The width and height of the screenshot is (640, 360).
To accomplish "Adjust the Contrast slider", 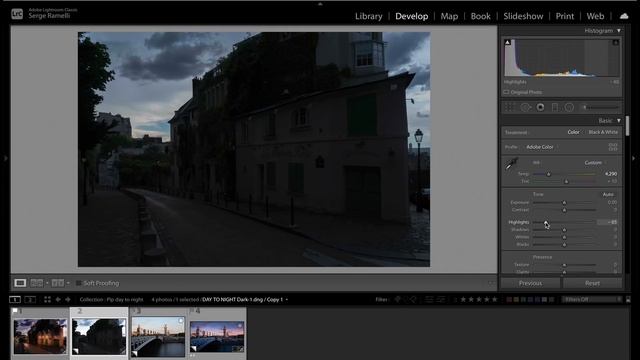I will click(564, 210).
